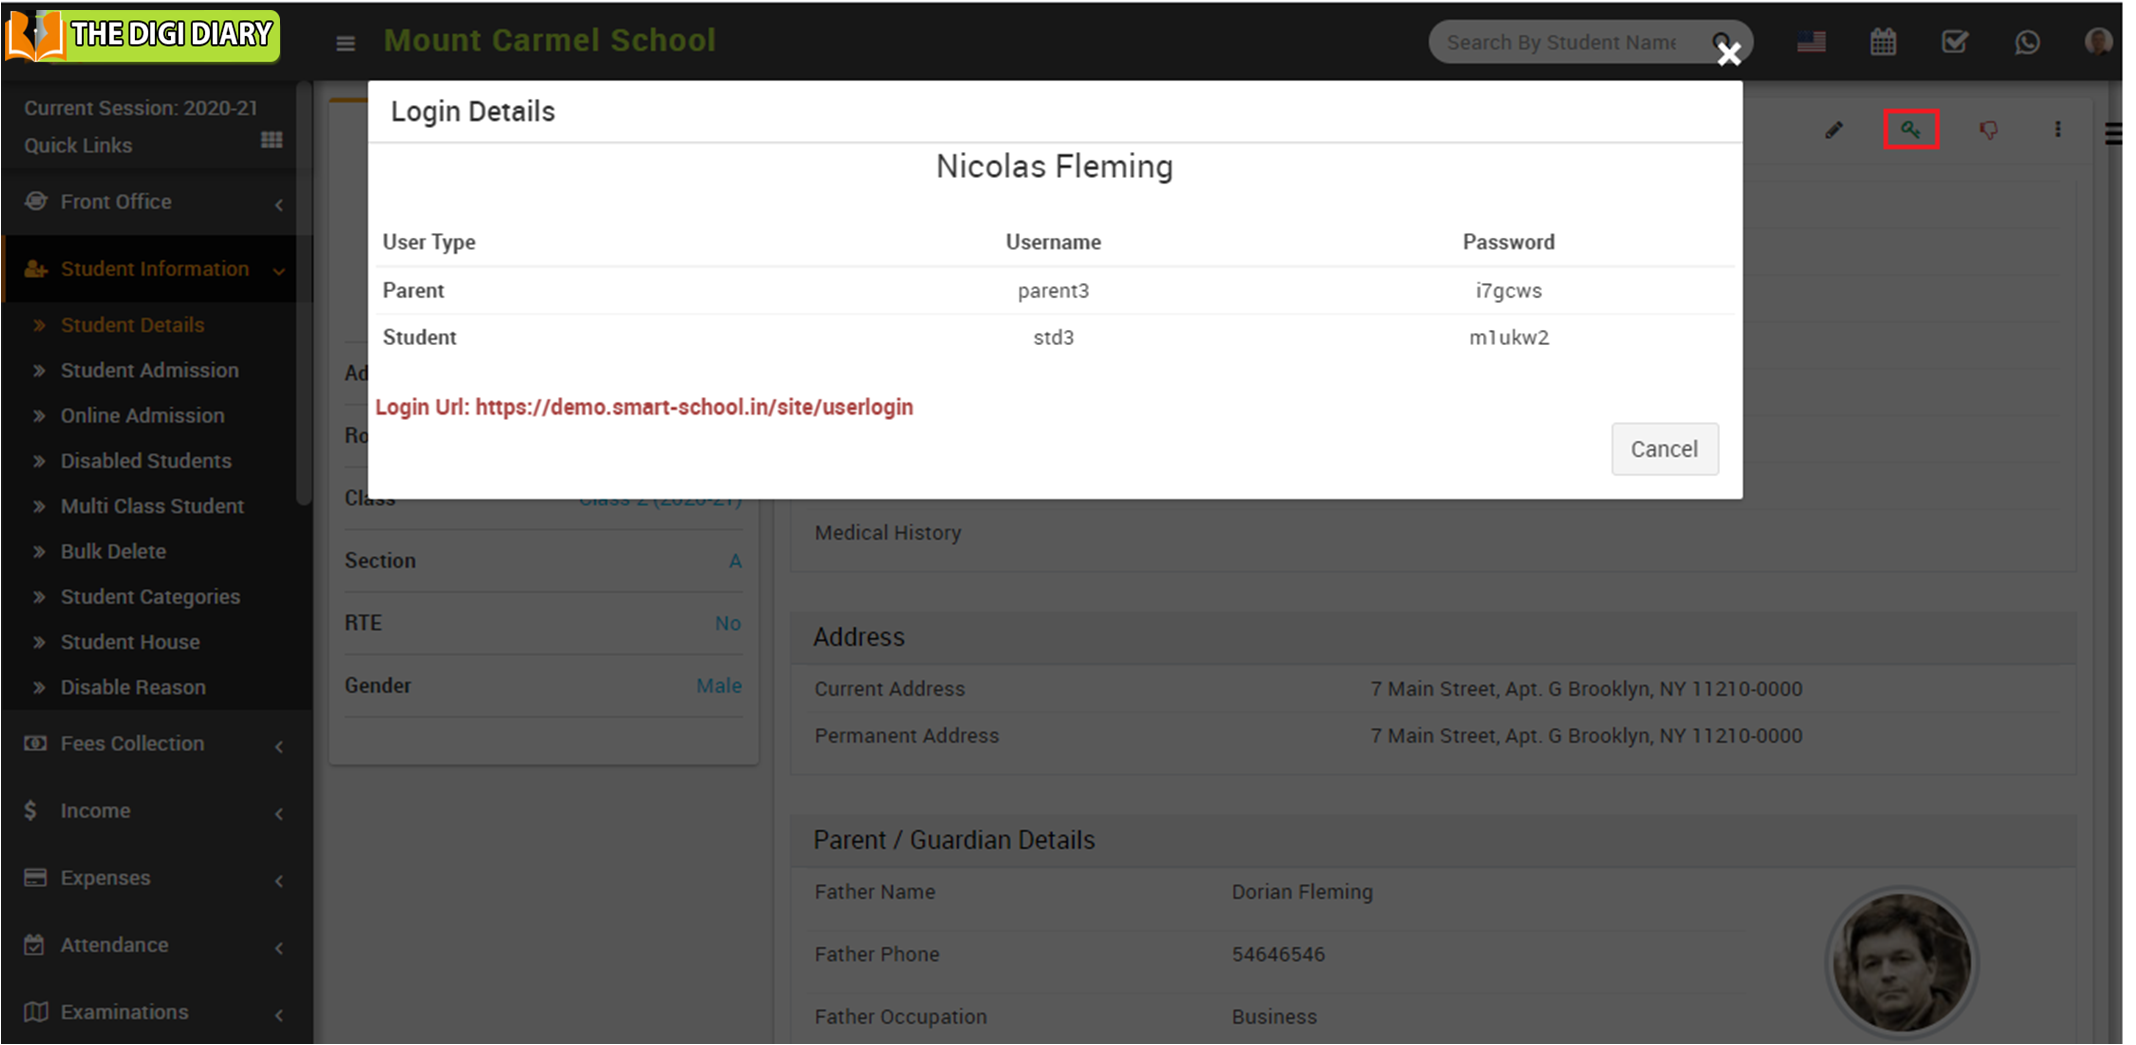
Task: Toggle the sidebar hamburger menu
Action: tap(345, 43)
